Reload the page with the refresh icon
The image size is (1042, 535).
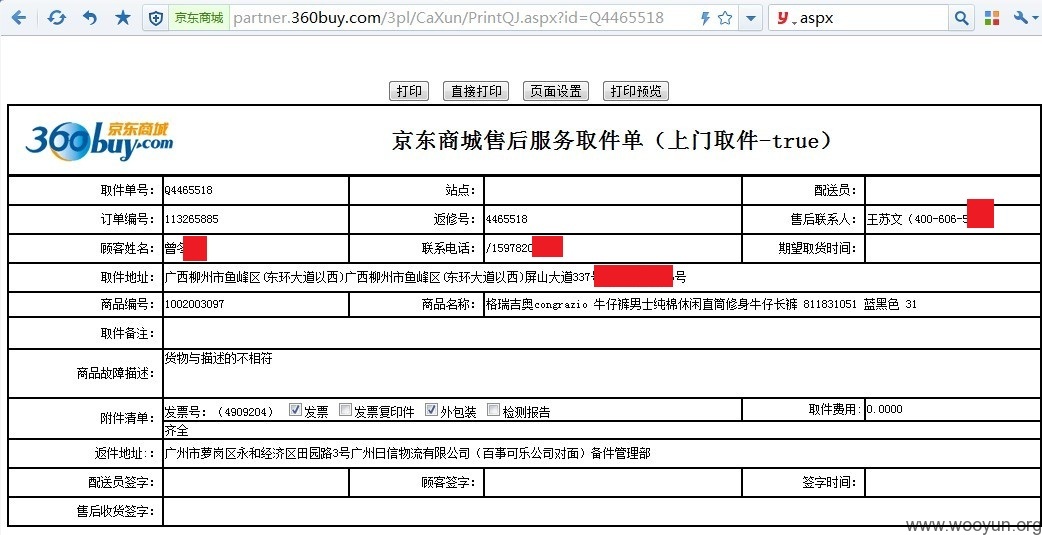tap(57, 18)
